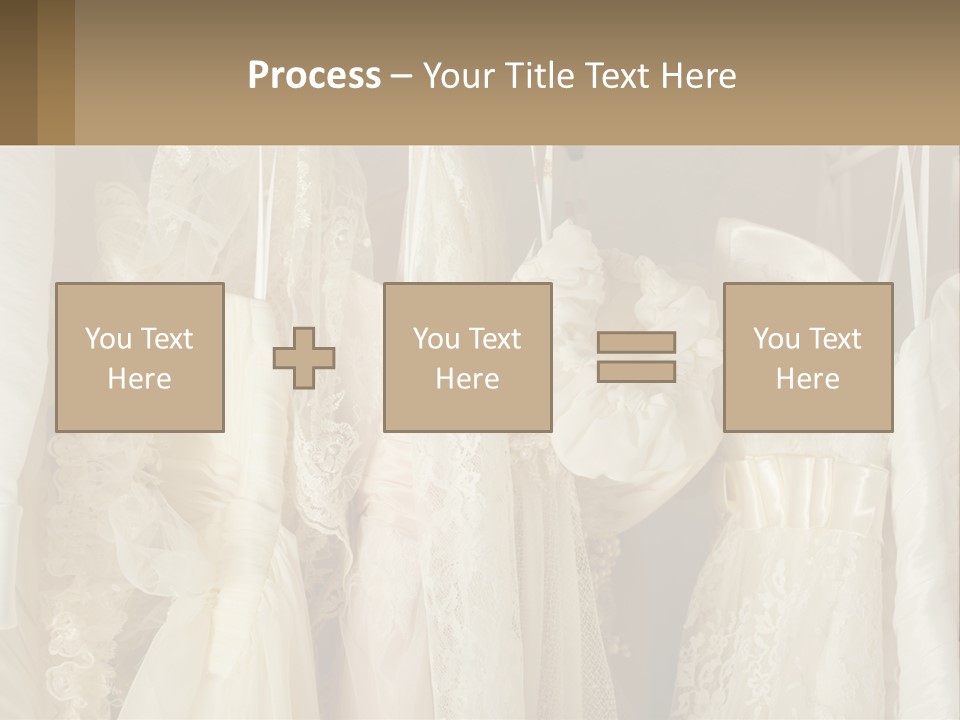Click the lighter brown stripe beside the dark corner stripe

click(56, 72)
